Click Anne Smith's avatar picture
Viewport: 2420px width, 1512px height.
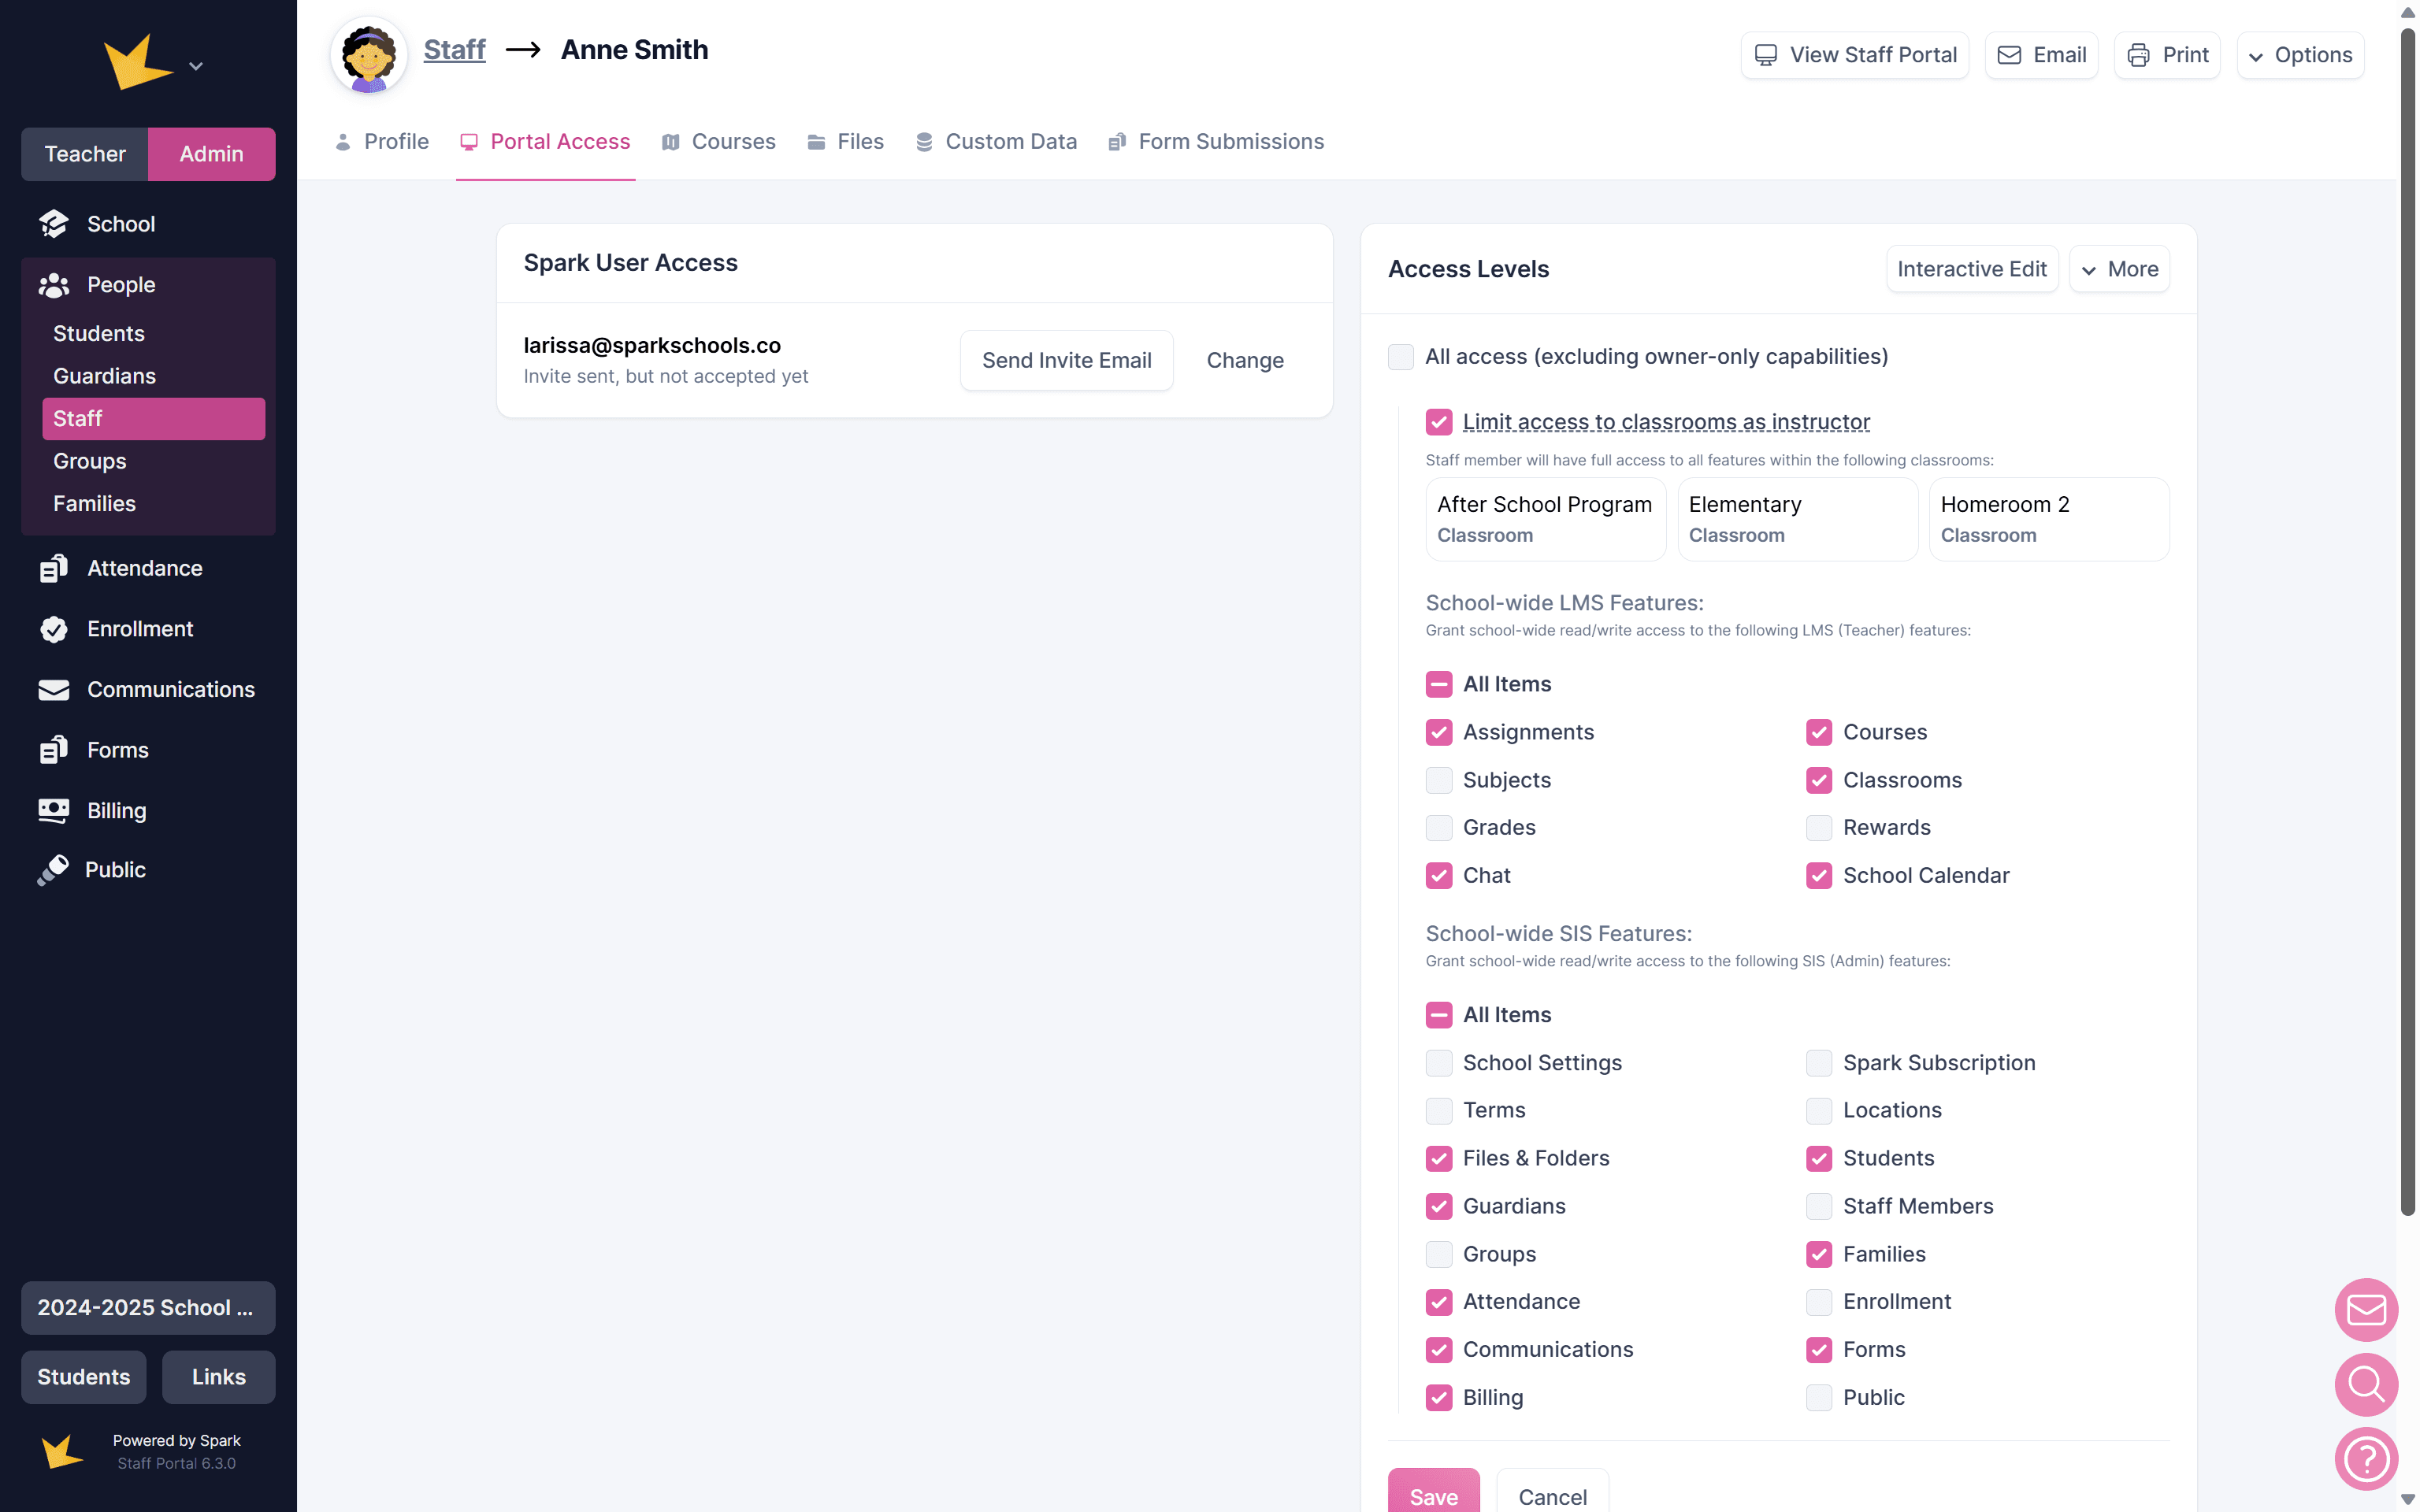(369, 54)
